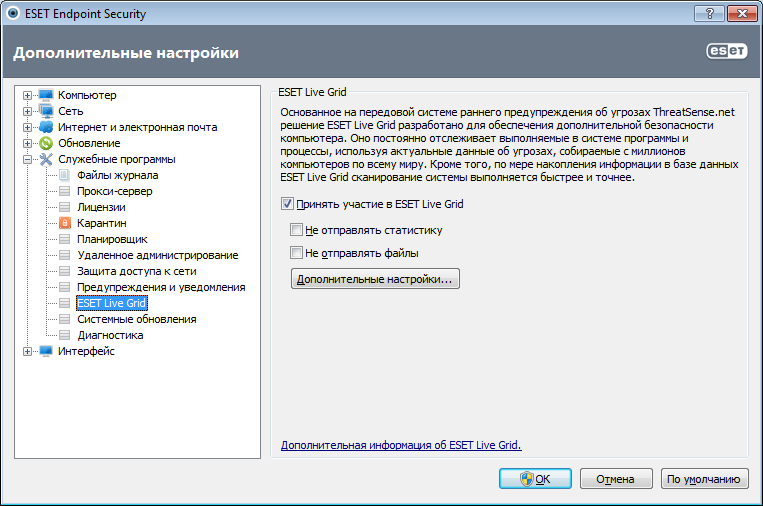Image resolution: width=763 pixels, height=506 pixels.
Task: Click the Интернет и электронная почта icon
Action: point(45,127)
